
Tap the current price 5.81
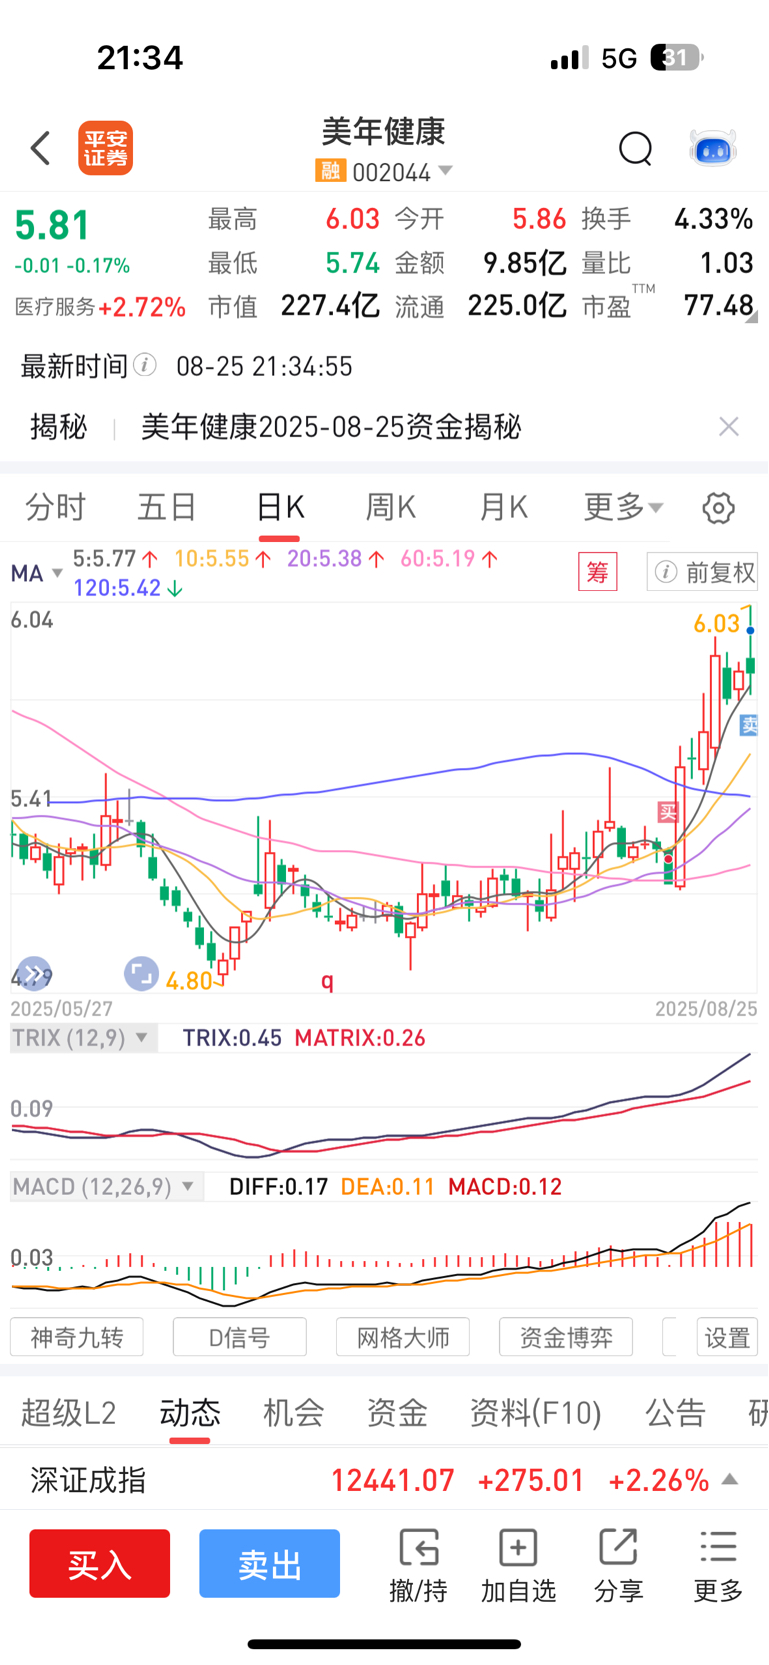(52, 225)
